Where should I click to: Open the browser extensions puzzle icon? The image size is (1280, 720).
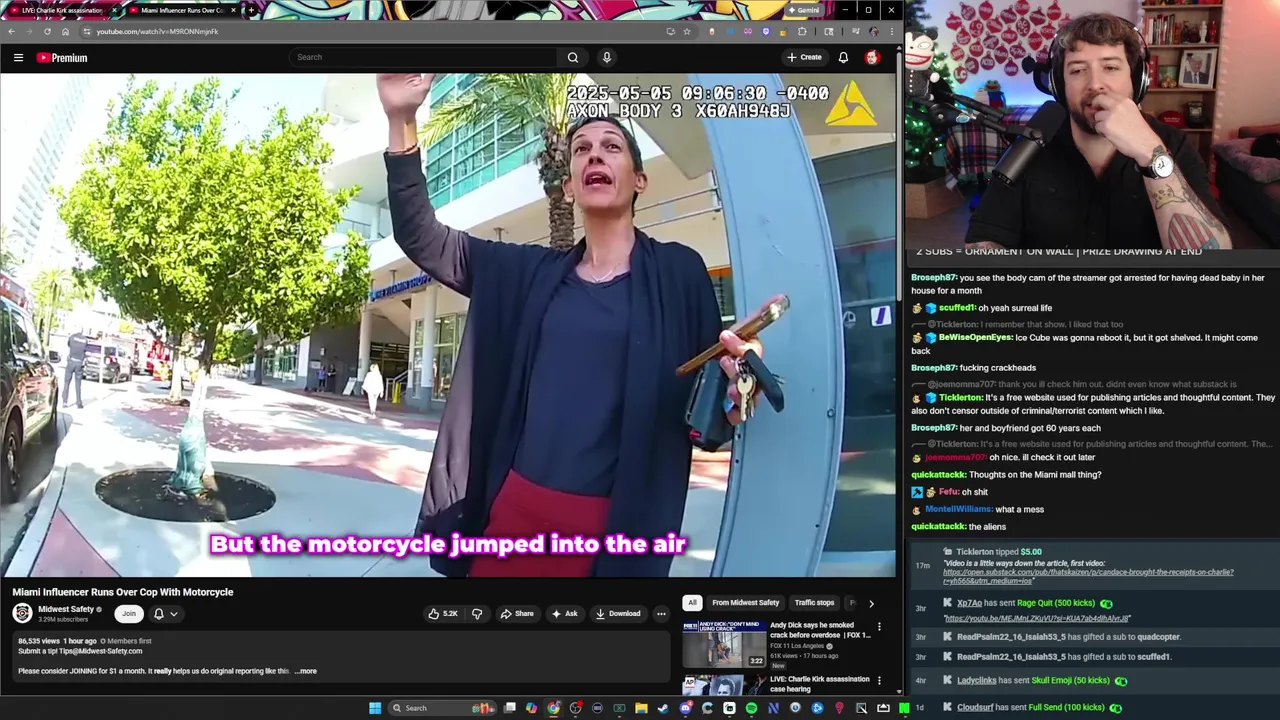pyautogui.click(x=801, y=31)
